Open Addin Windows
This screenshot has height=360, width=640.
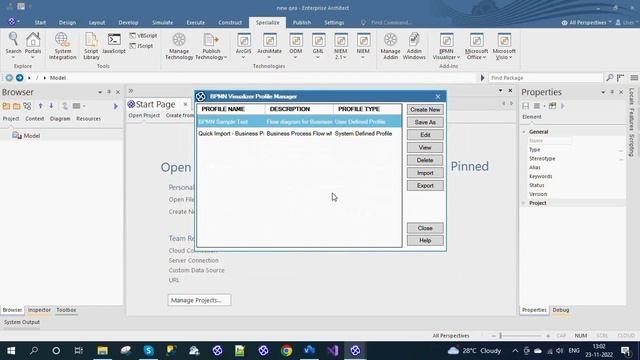pos(414,46)
